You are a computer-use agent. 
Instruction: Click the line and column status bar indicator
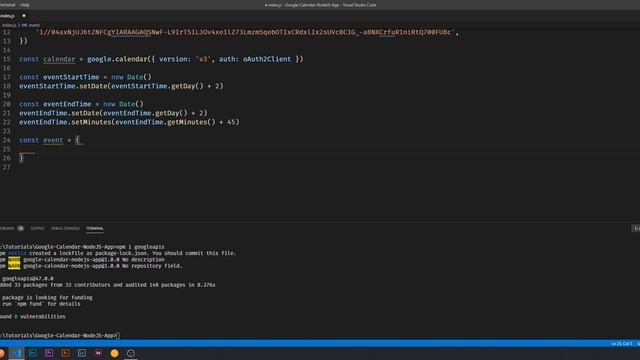click(621, 344)
